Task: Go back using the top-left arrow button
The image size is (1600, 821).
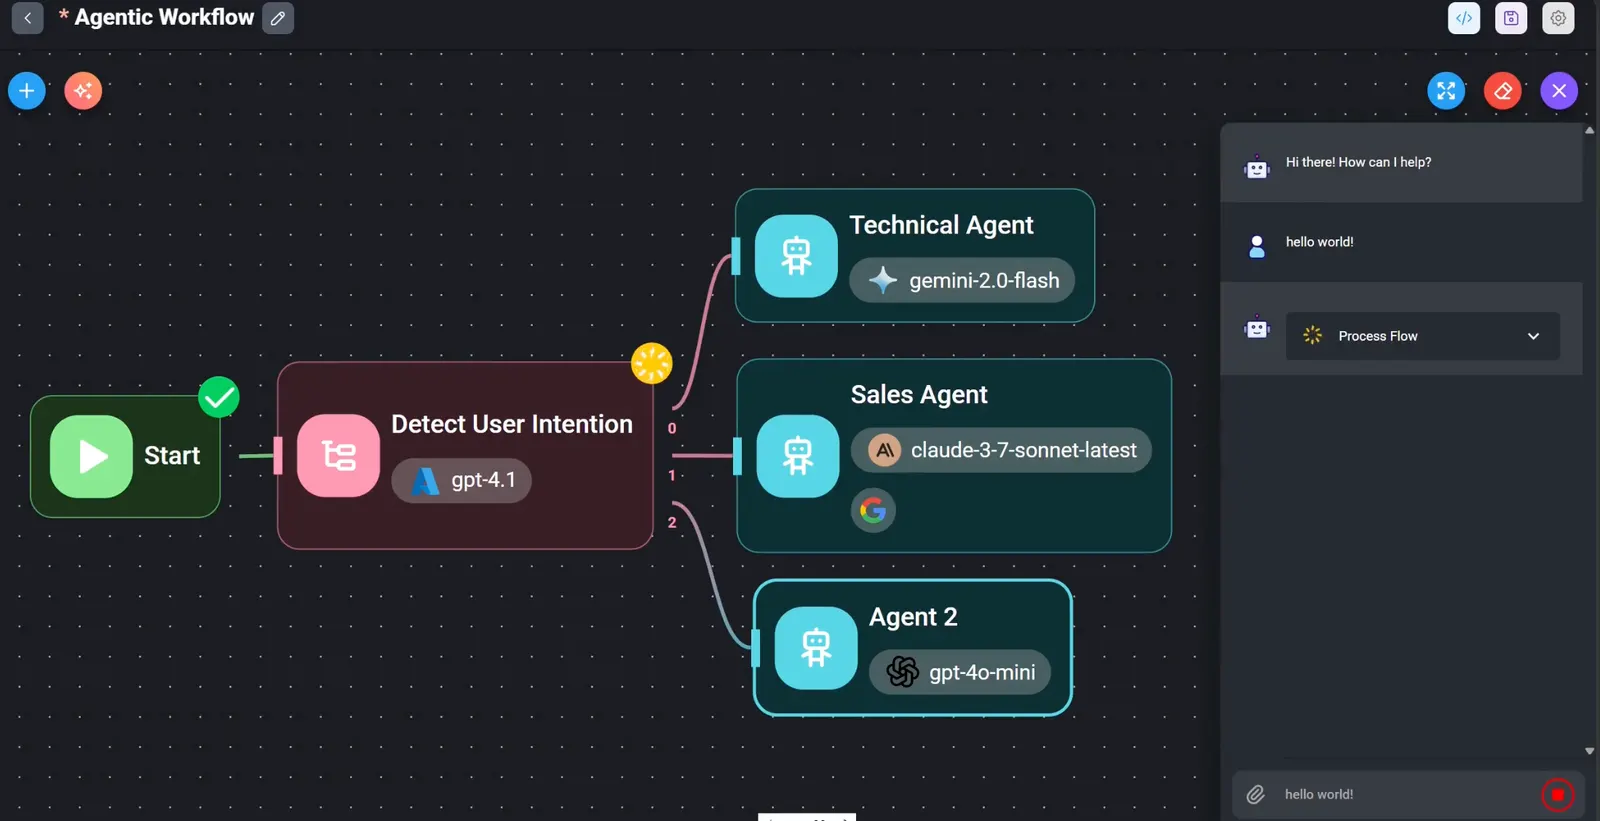Action: (x=28, y=18)
